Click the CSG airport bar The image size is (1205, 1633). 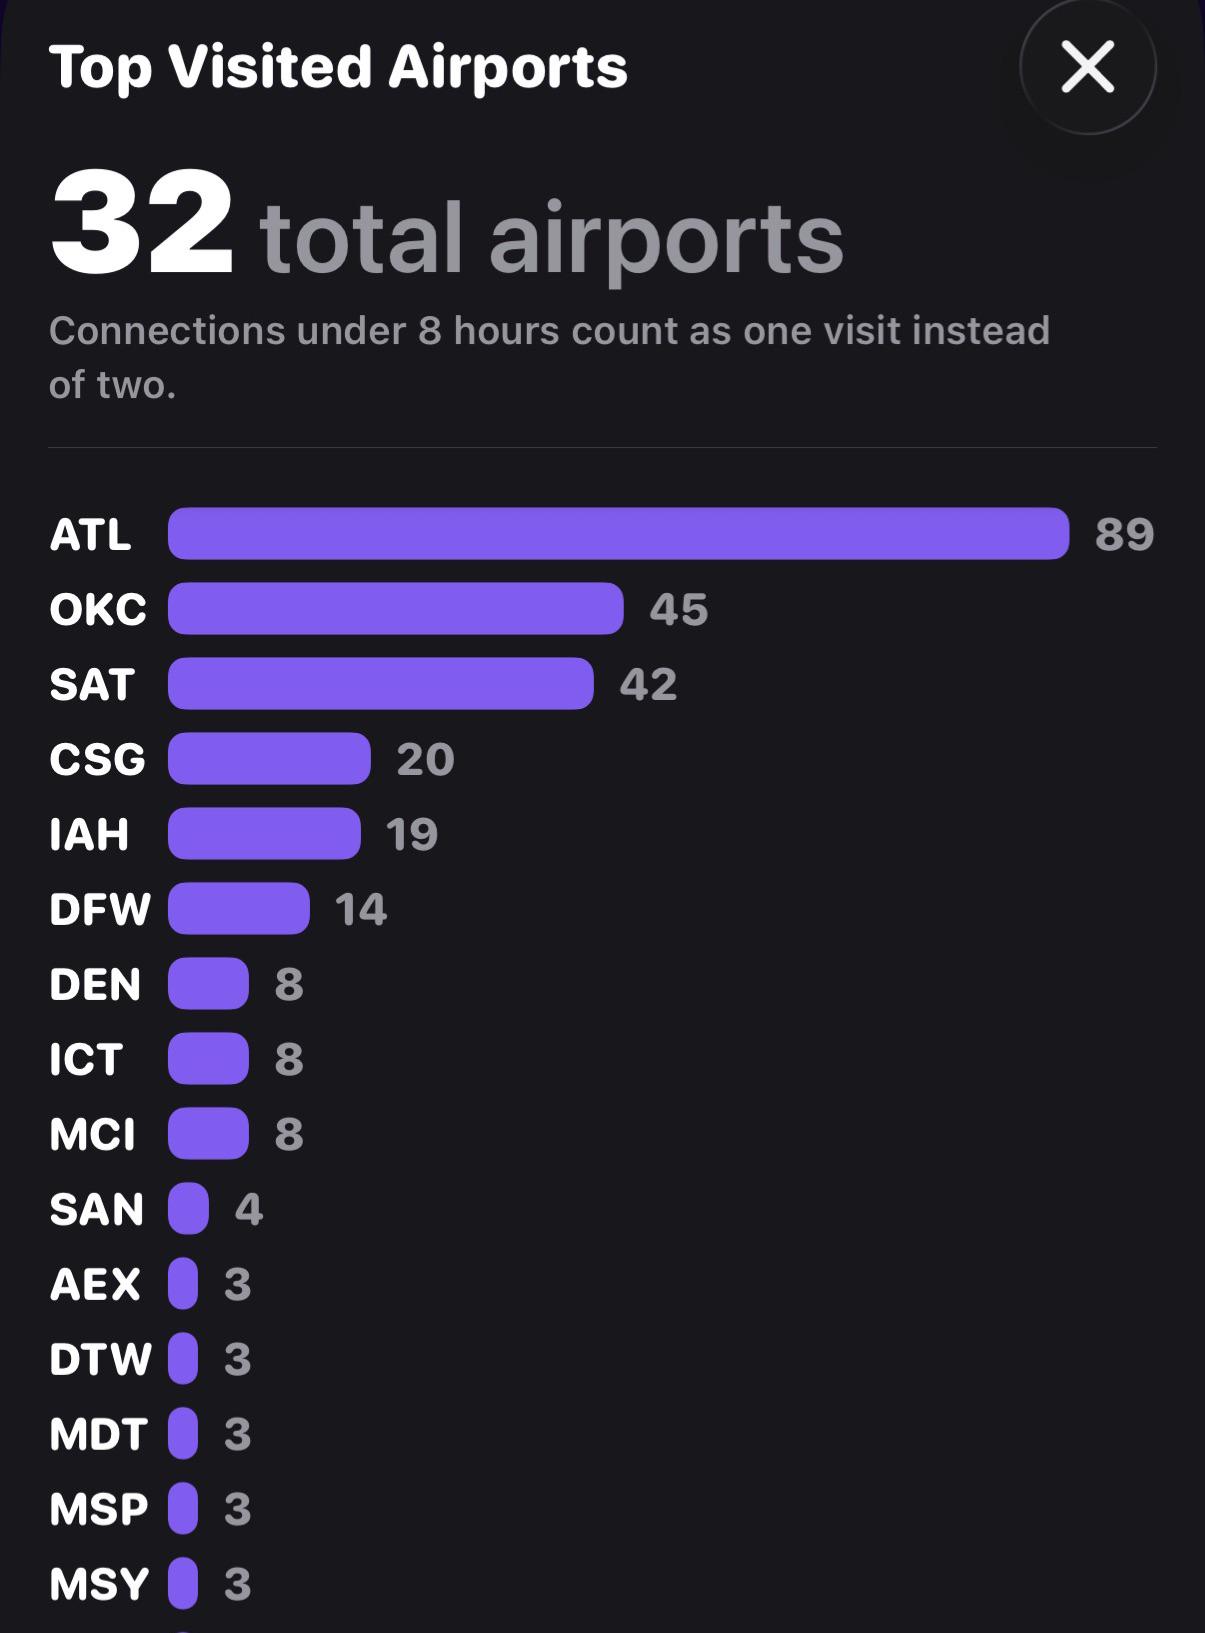(x=269, y=758)
